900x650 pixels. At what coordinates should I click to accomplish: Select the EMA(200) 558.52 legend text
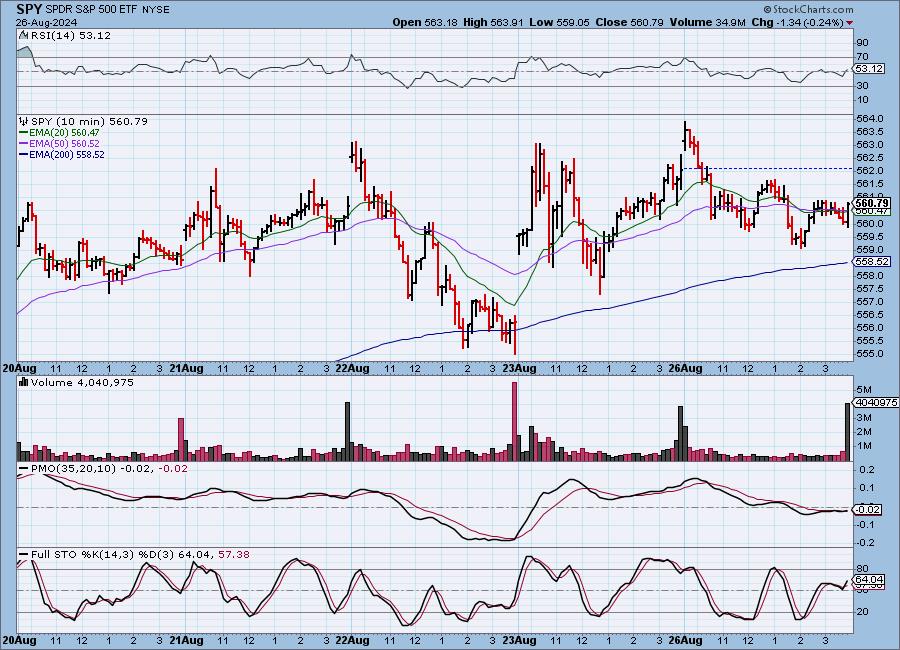pyautogui.click(x=67, y=154)
